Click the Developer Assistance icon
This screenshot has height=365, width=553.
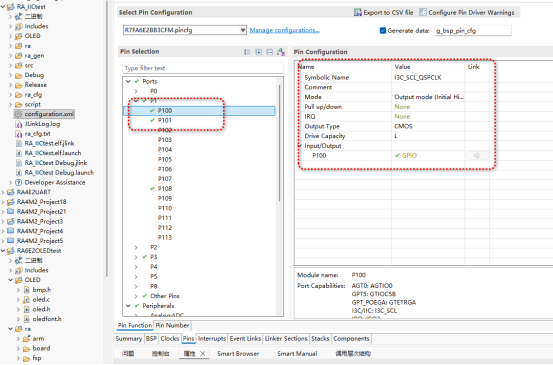[19, 183]
